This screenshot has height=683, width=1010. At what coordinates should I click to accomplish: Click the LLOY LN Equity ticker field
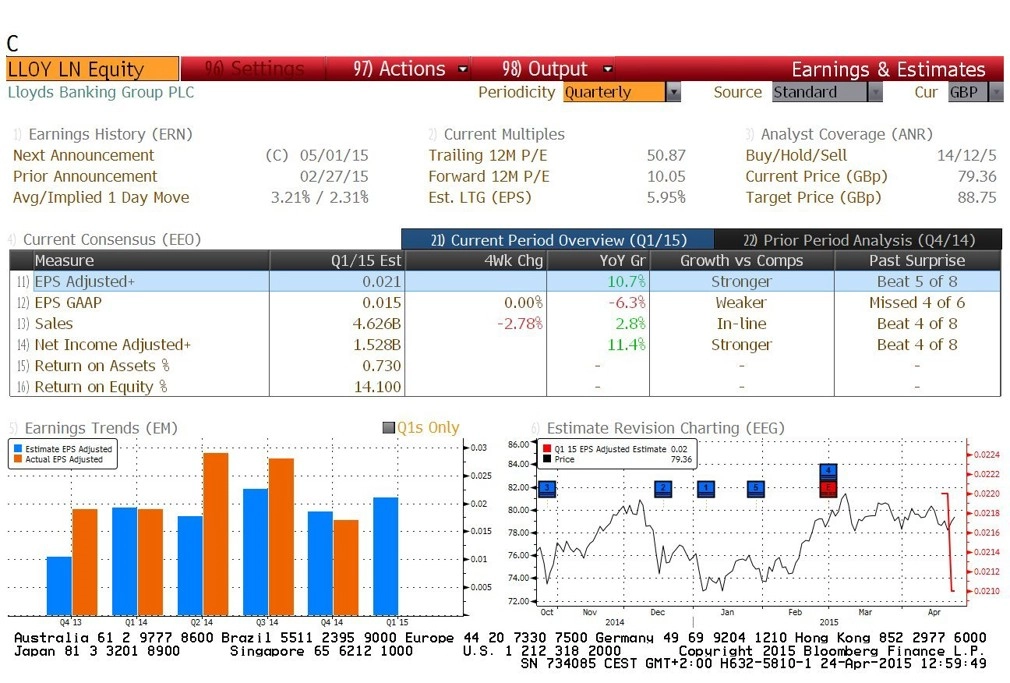click(x=92, y=68)
